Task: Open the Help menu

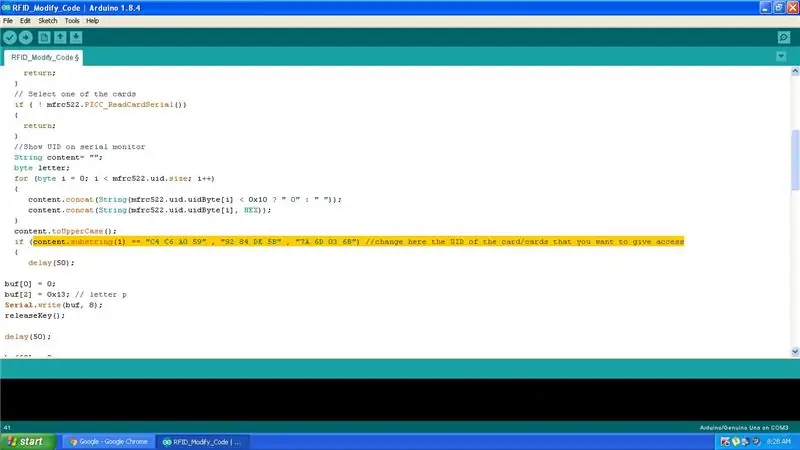Action: [92, 21]
